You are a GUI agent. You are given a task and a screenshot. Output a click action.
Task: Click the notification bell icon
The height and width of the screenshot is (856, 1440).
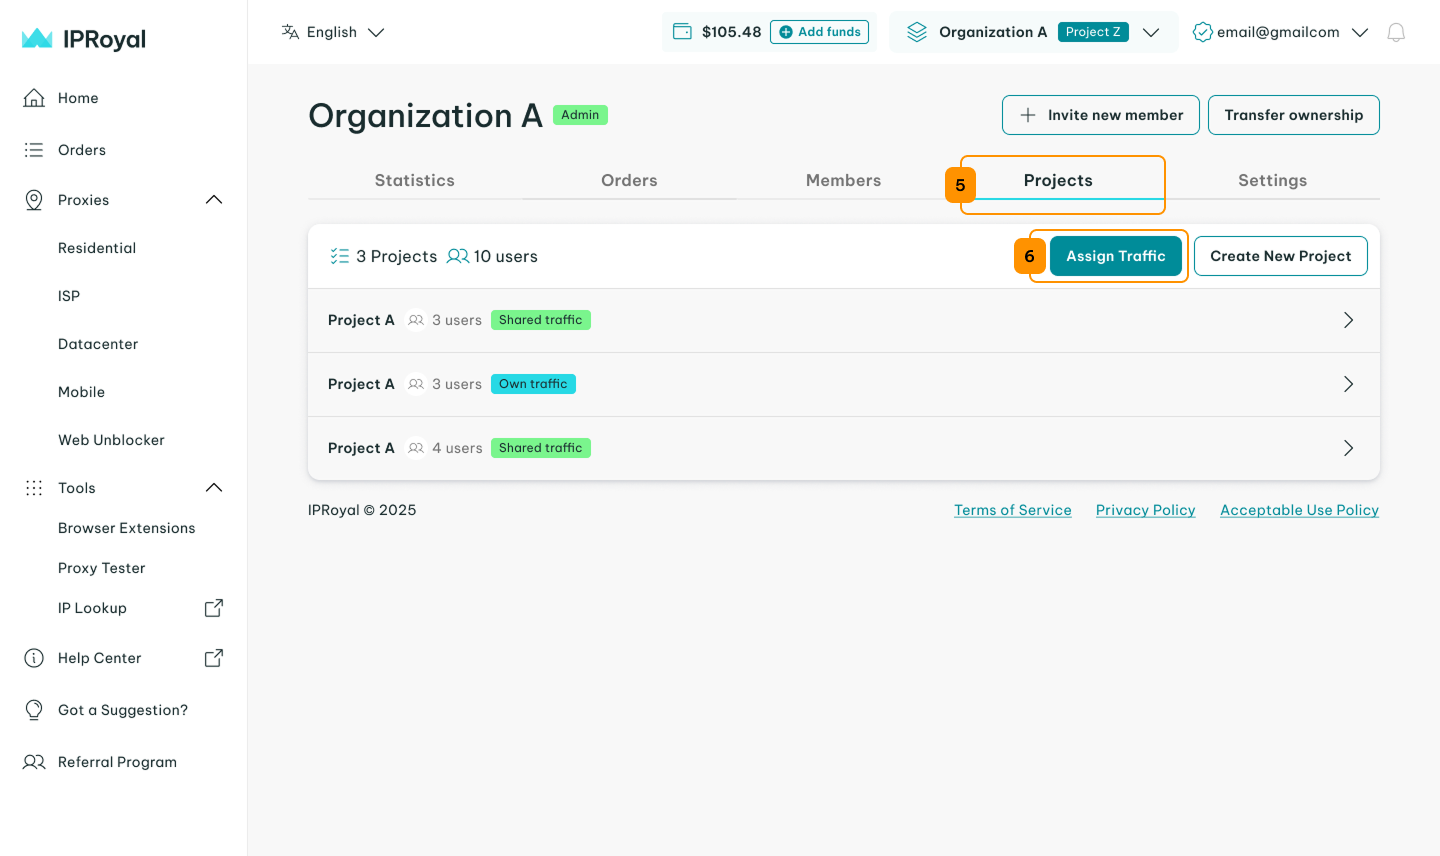click(1396, 32)
